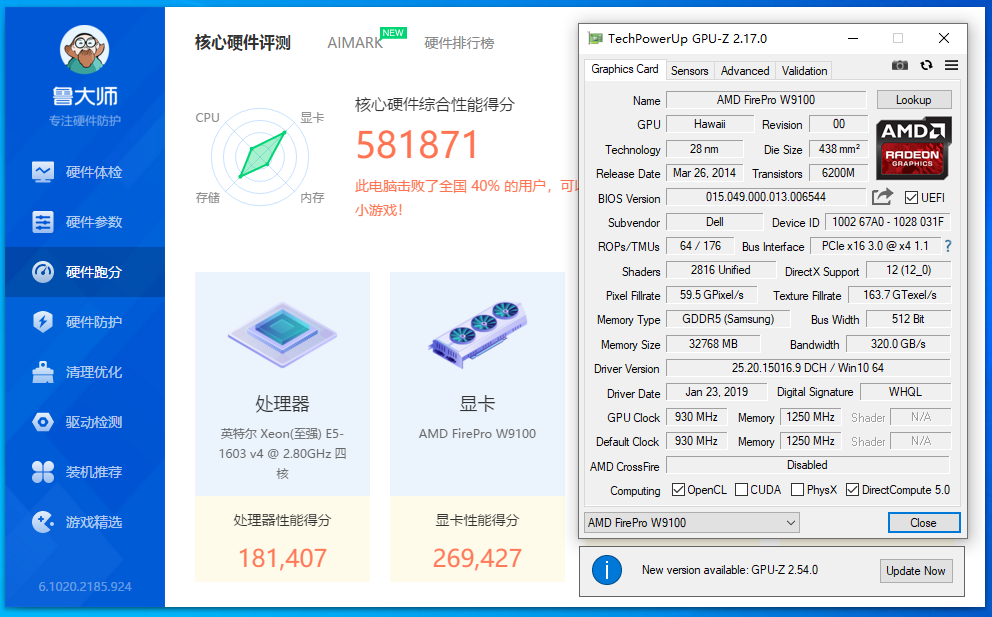Select the AIMARK tab
Screen dimensions: 992x617
pyautogui.click(x=355, y=43)
